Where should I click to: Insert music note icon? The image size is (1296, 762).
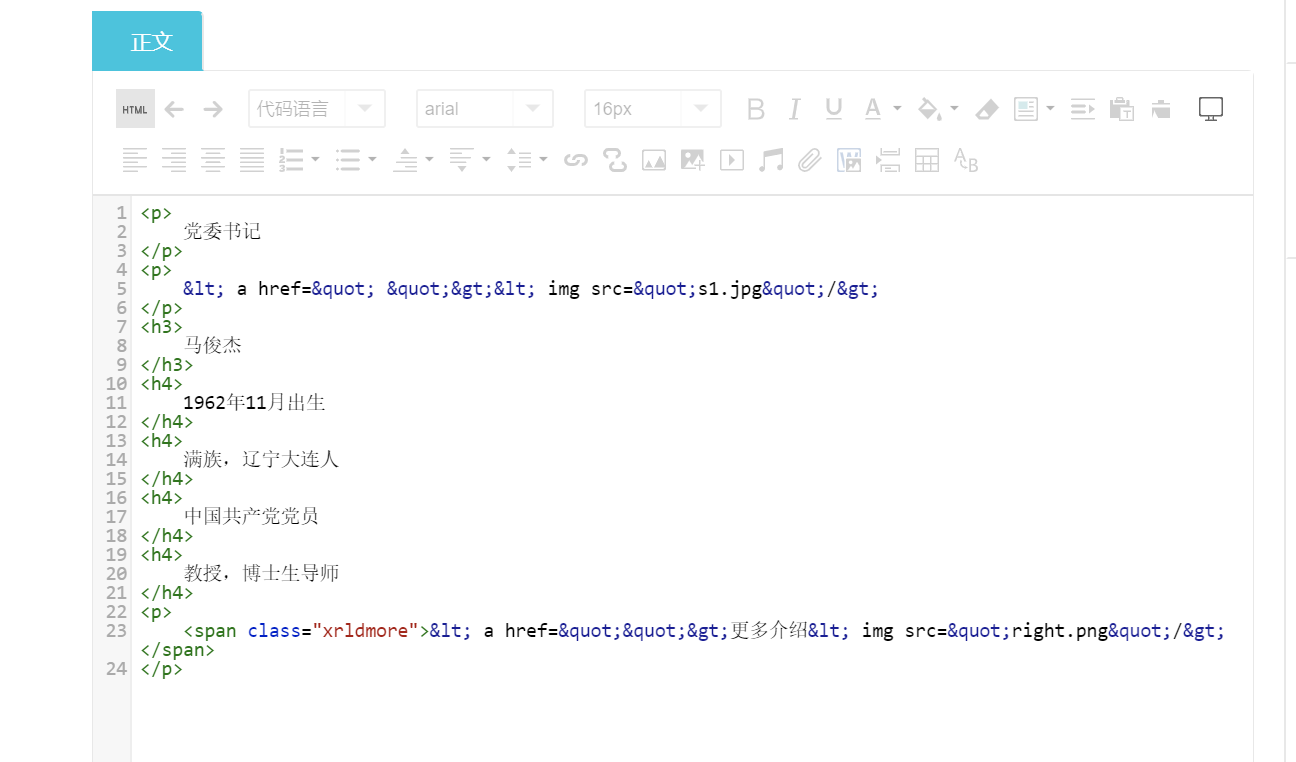(771, 159)
